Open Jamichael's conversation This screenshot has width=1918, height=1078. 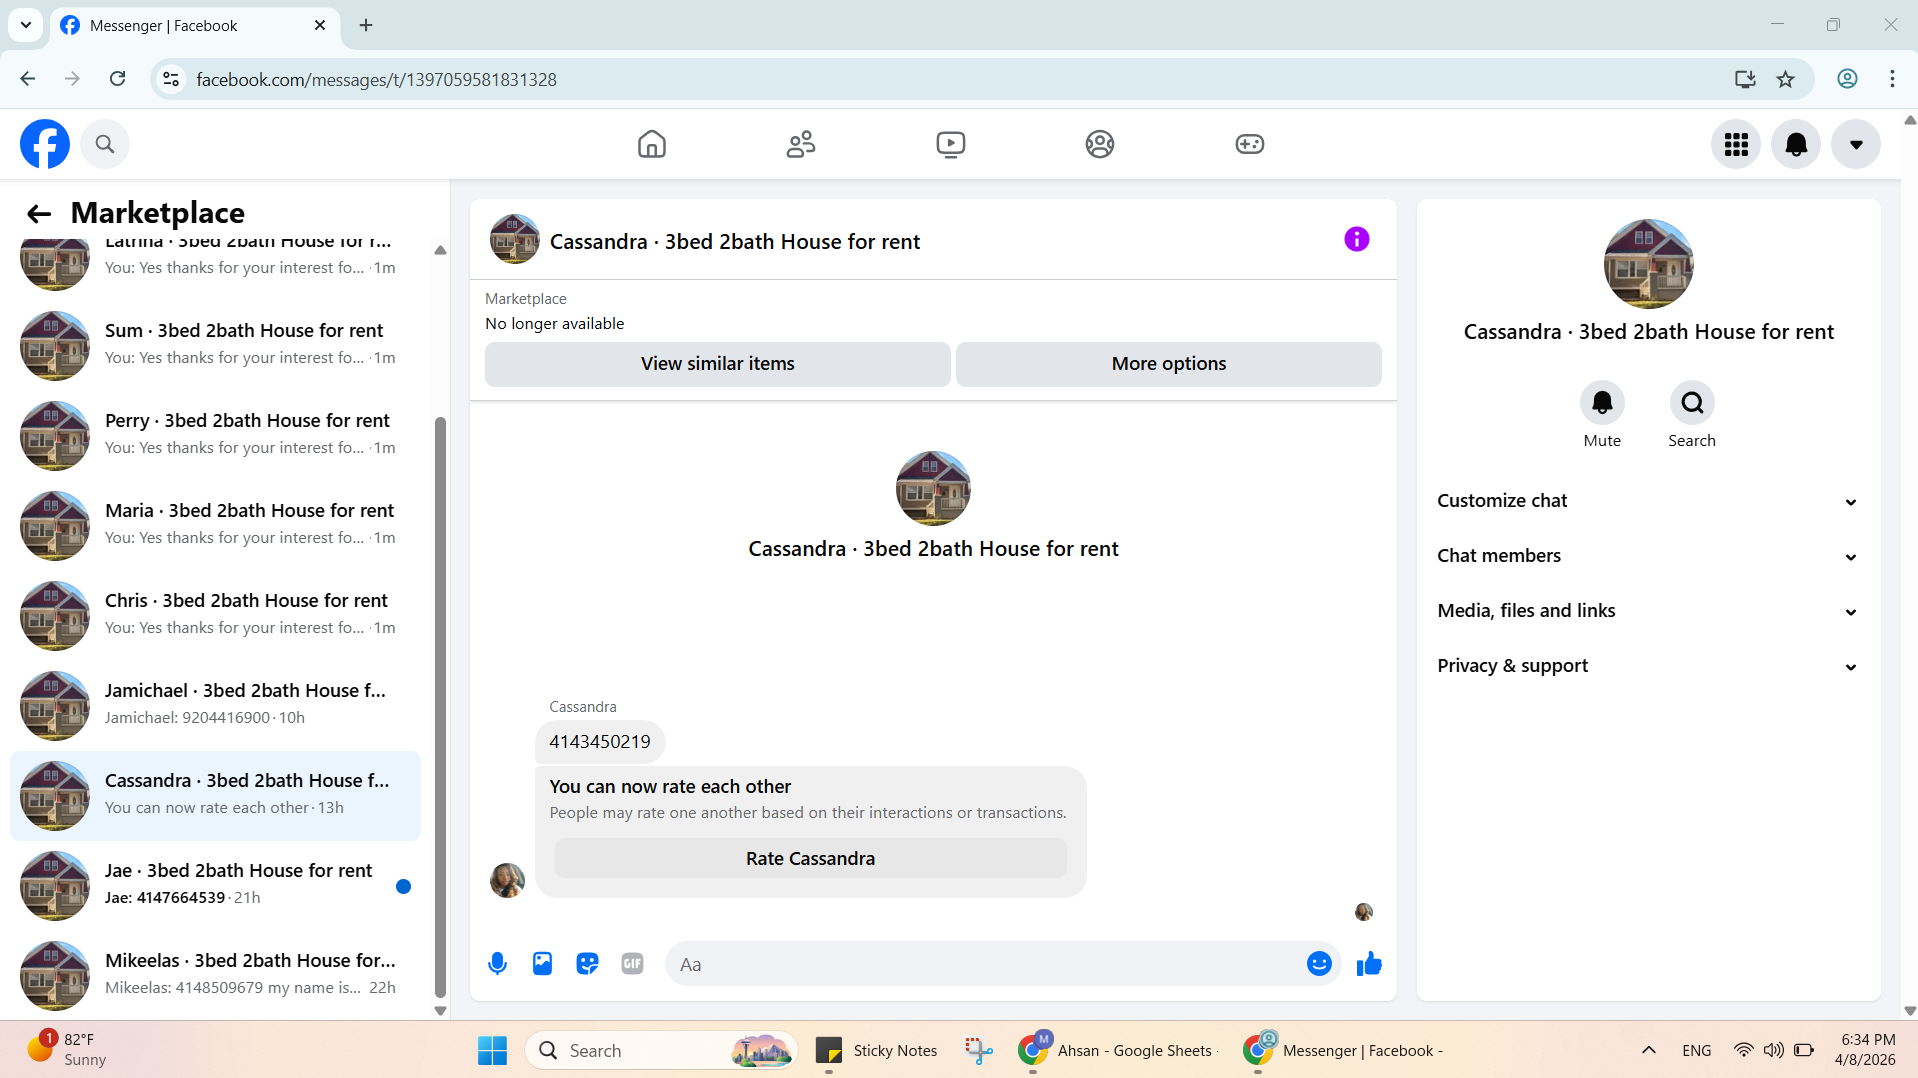click(x=215, y=705)
